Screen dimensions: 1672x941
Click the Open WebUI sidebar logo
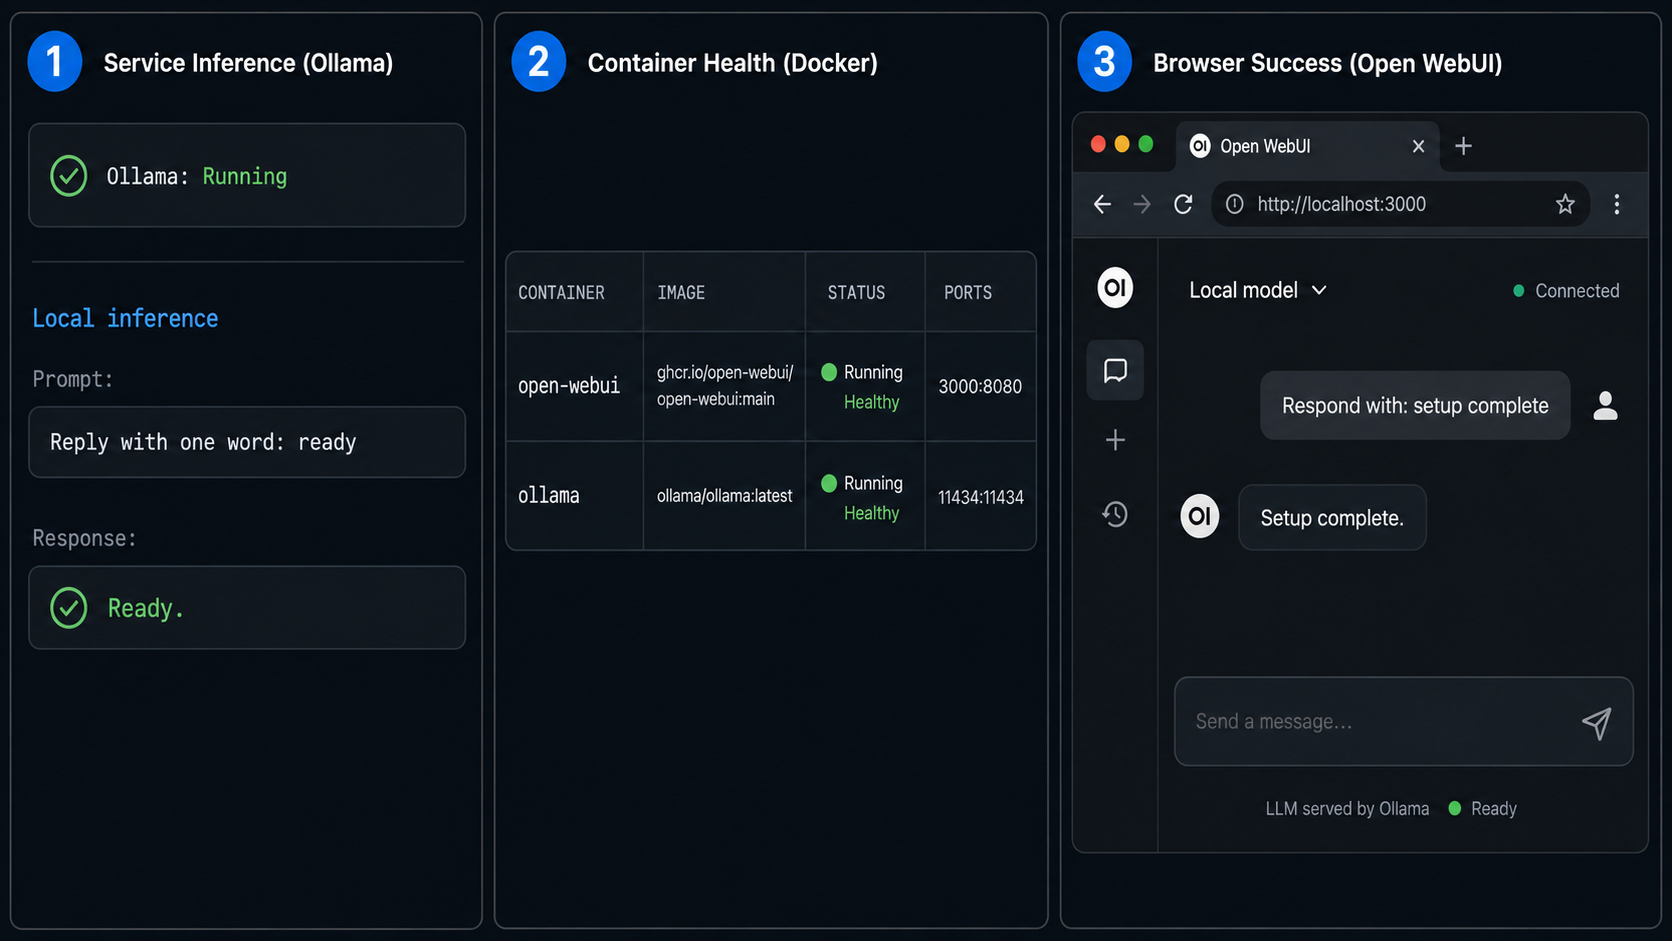1115,288
